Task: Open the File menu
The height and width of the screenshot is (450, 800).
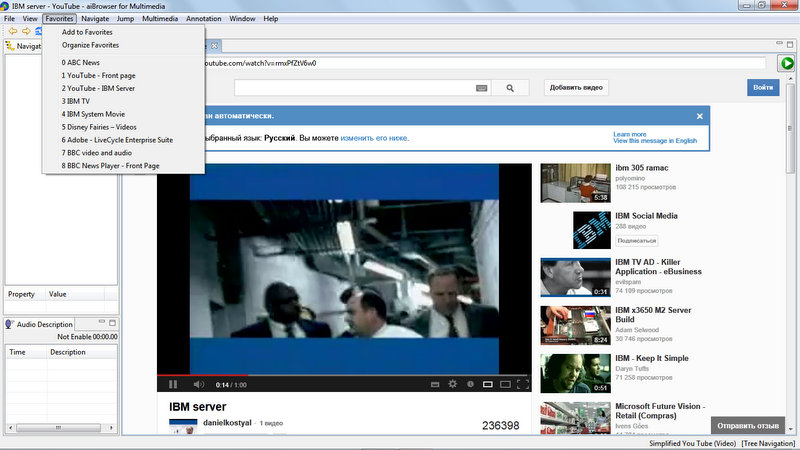Action: pos(10,18)
